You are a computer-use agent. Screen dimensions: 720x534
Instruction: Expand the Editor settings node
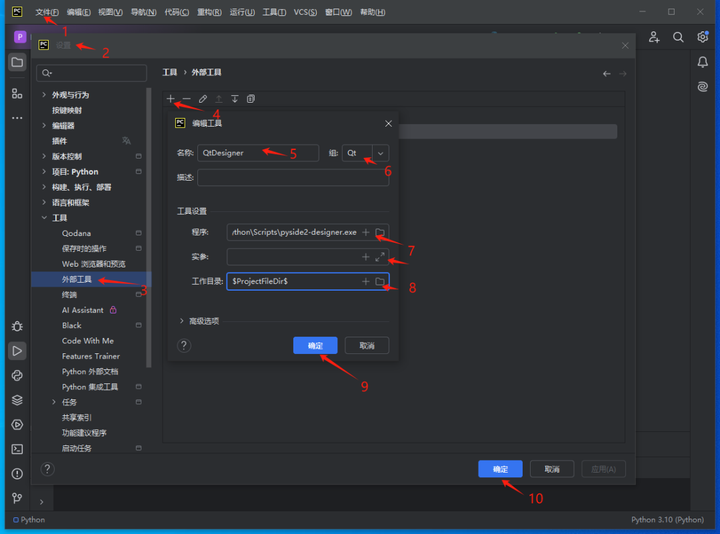point(44,125)
